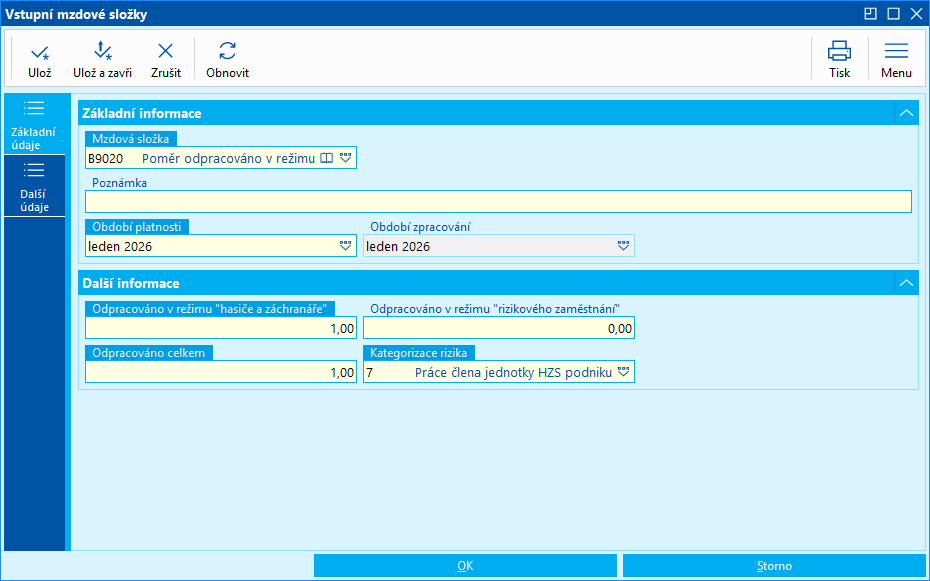Confirm with the OK button
The width and height of the screenshot is (930, 581).
coord(465,566)
